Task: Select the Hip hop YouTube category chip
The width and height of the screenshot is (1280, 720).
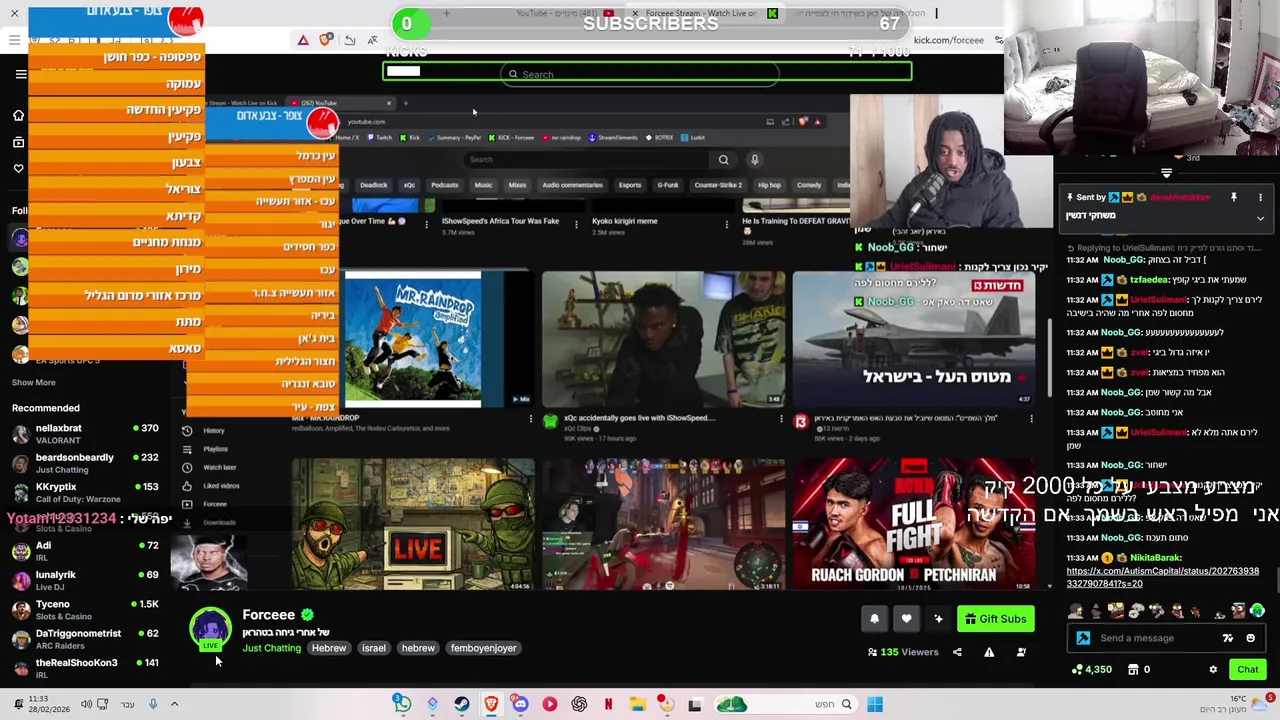Action: (769, 185)
